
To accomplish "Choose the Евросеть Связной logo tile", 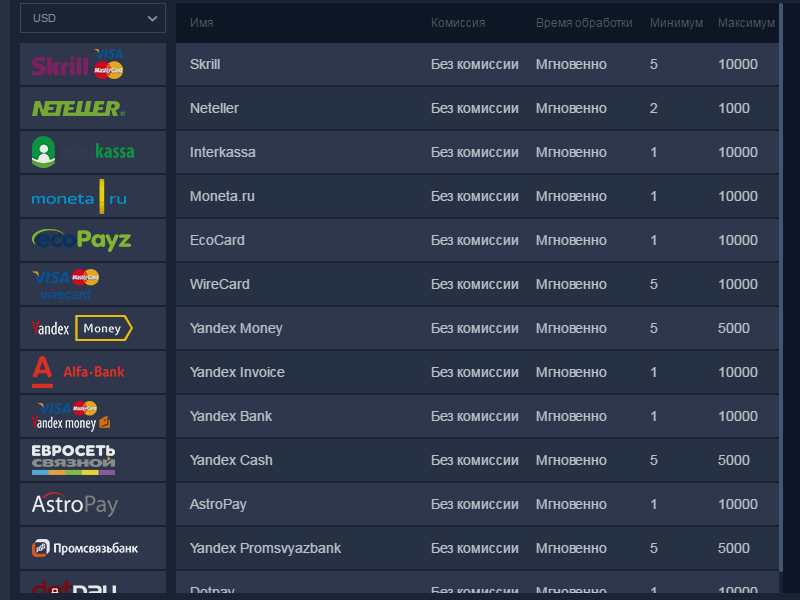I will [93, 460].
